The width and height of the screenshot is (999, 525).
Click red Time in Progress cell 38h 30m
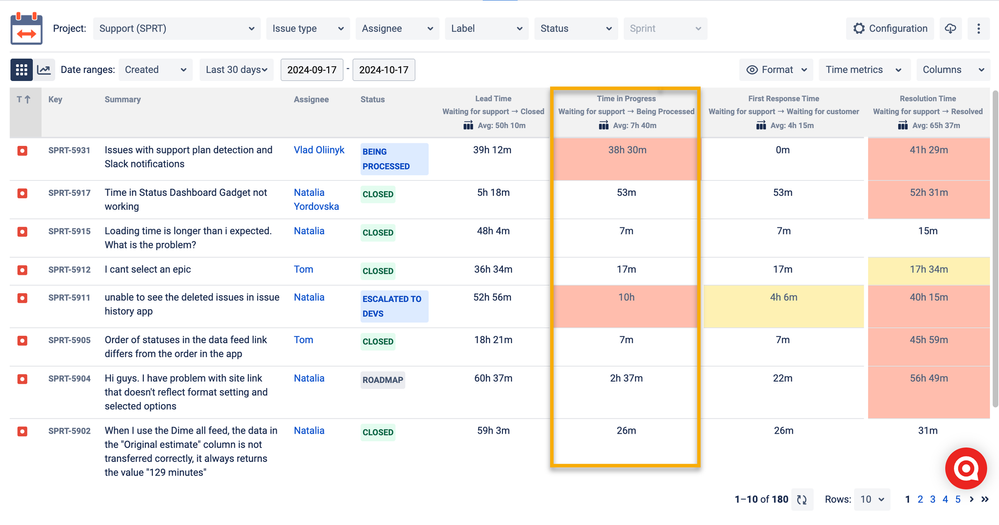pos(626,150)
